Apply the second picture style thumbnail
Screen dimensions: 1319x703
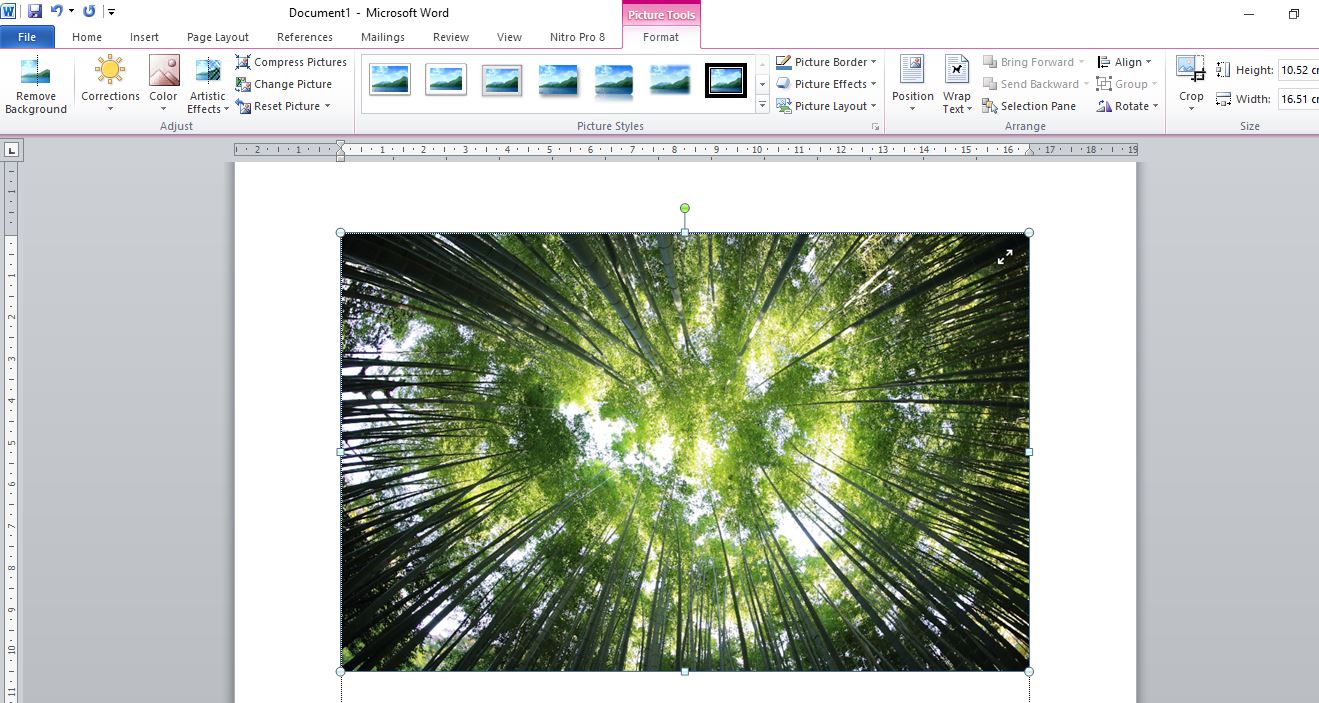tap(446, 80)
